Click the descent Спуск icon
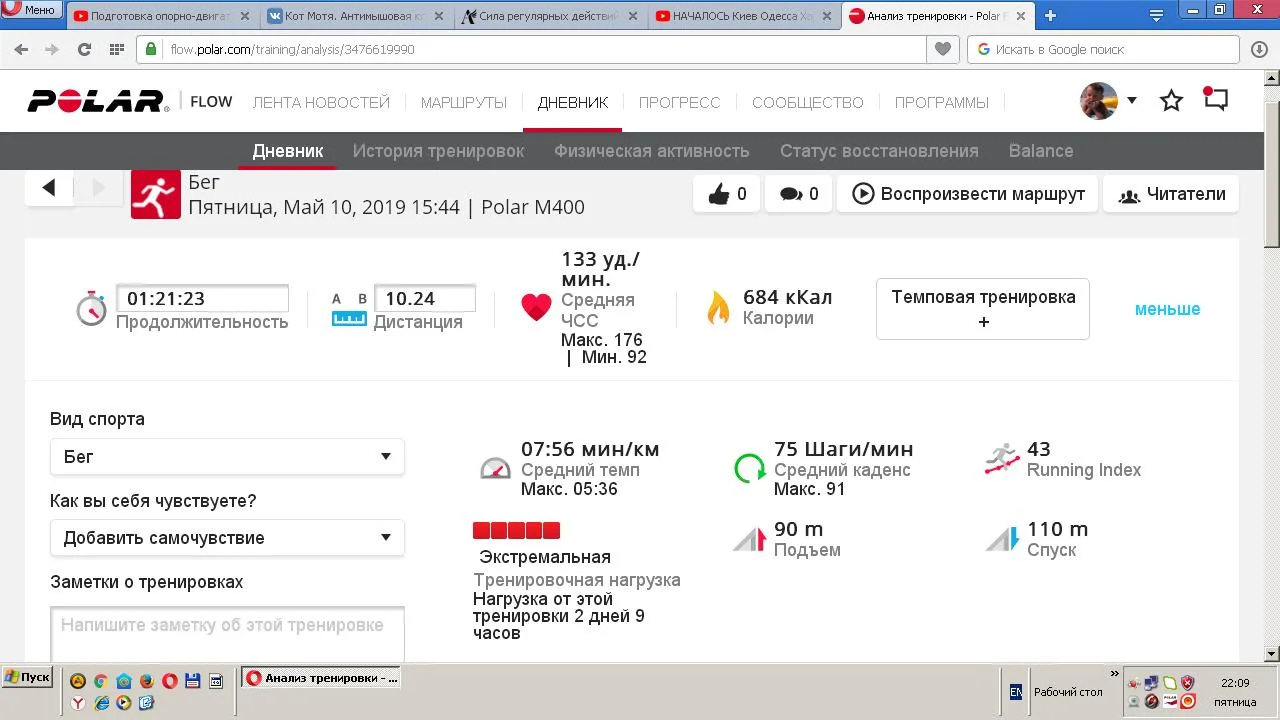This screenshot has width=1280, height=720. click(1002, 540)
